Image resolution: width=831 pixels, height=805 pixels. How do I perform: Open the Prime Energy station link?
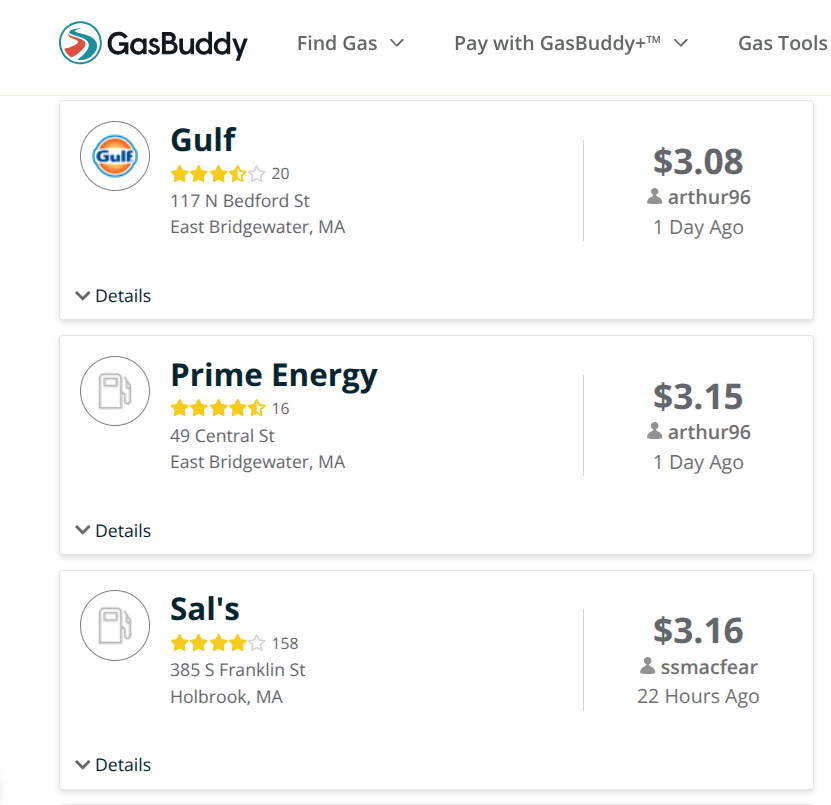[x=274, y=375]
